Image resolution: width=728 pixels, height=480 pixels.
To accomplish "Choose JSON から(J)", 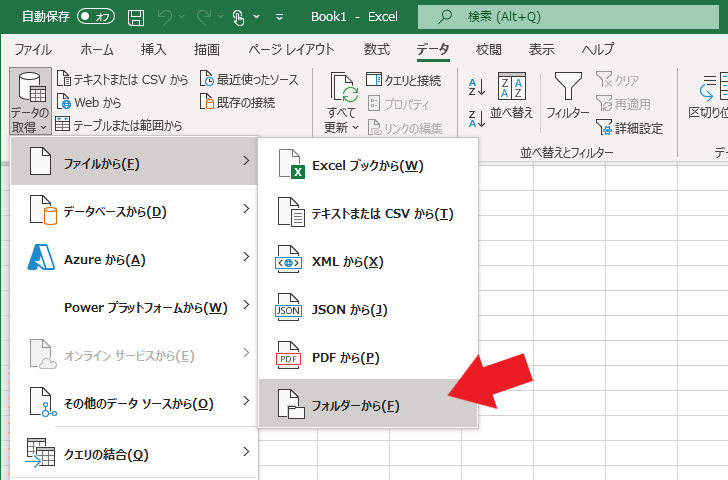I will (x=368, y=309).
